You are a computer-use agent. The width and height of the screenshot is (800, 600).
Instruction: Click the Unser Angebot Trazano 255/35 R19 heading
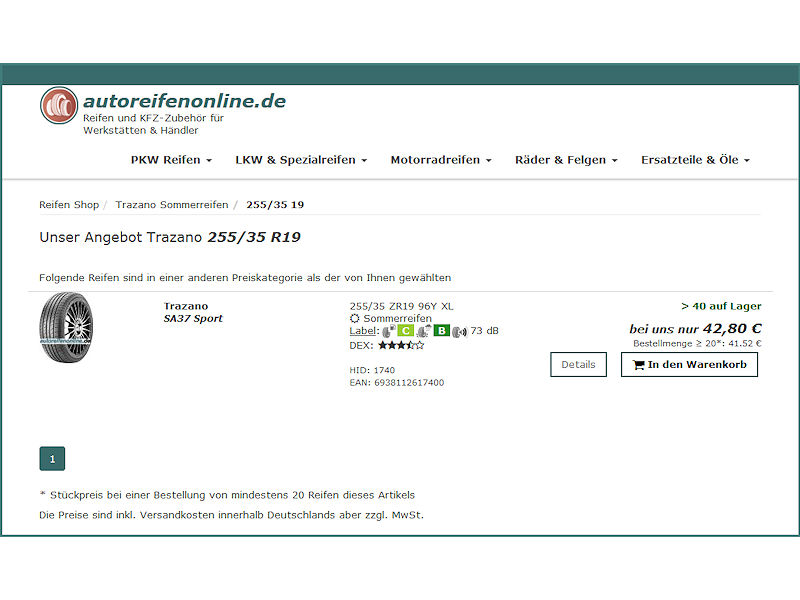170,238
